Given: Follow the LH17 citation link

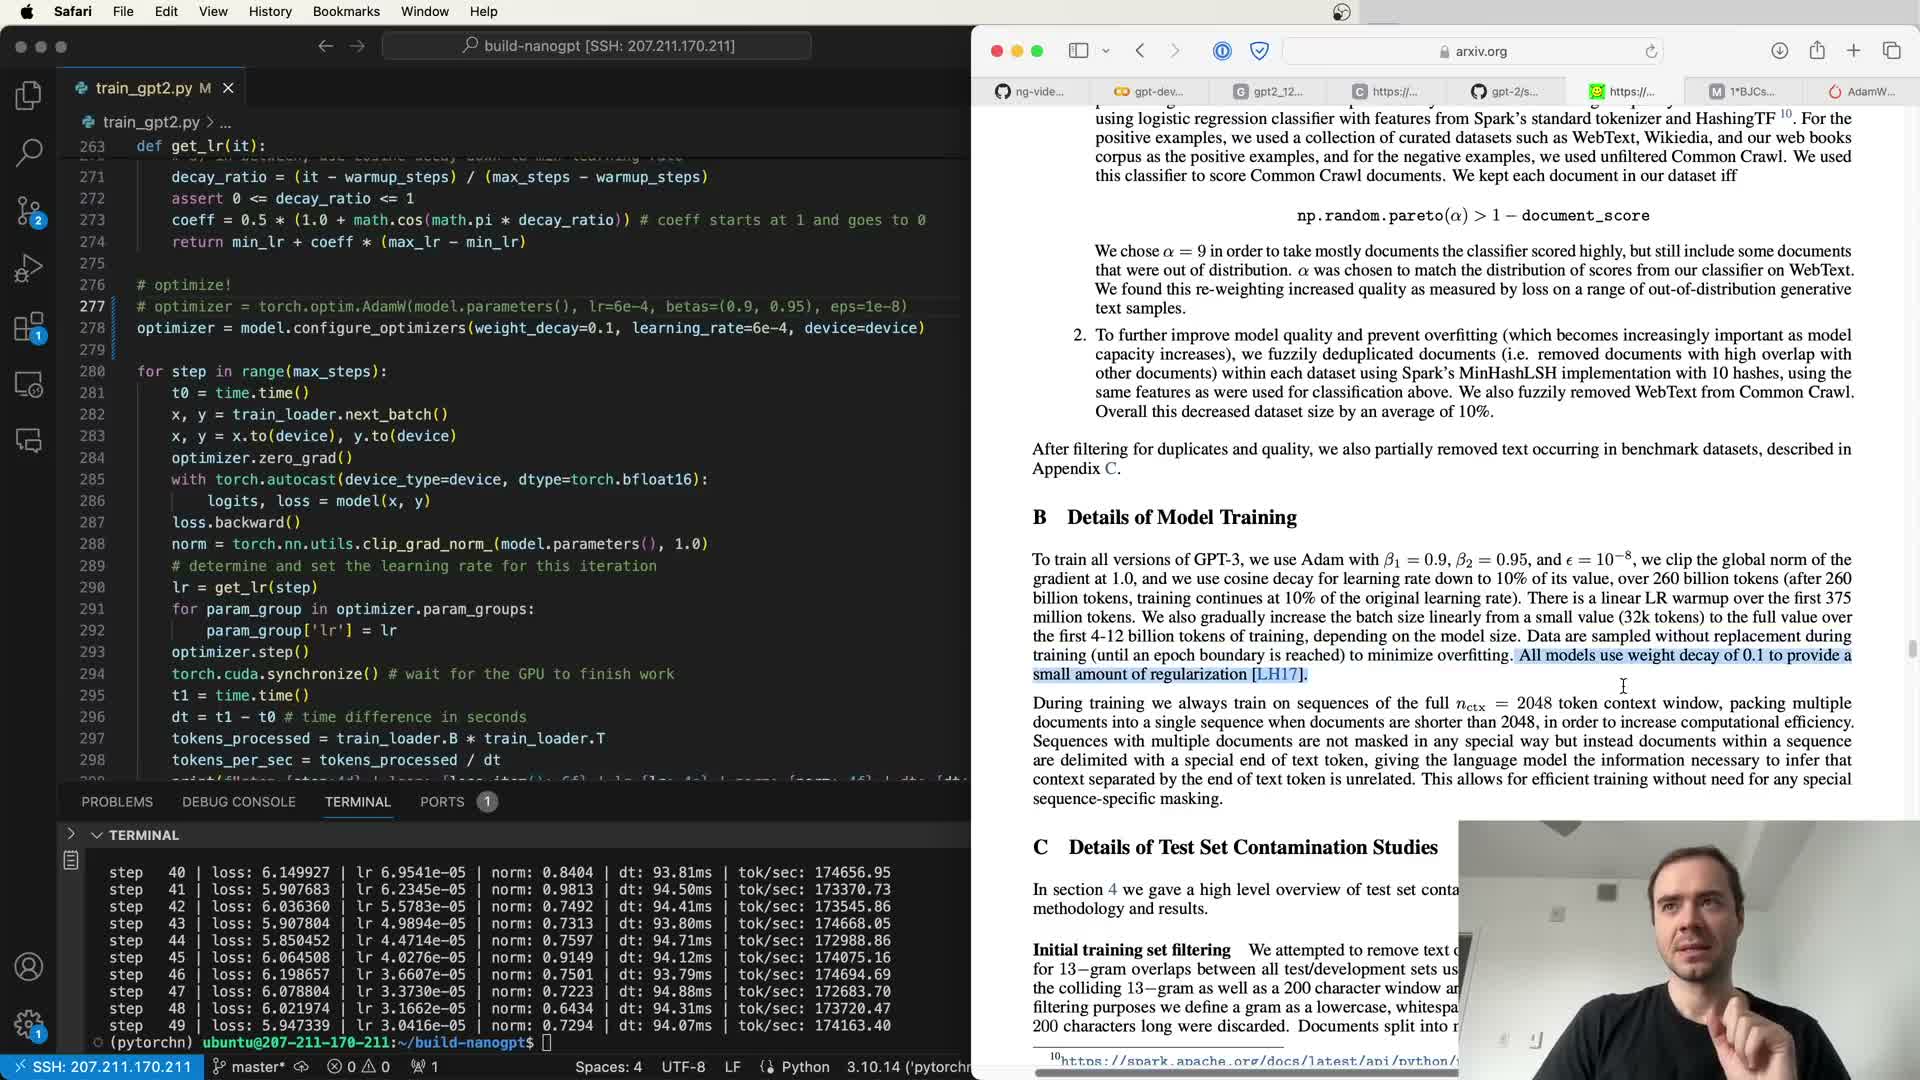Looking at the screenshot, I should 1277,675.
